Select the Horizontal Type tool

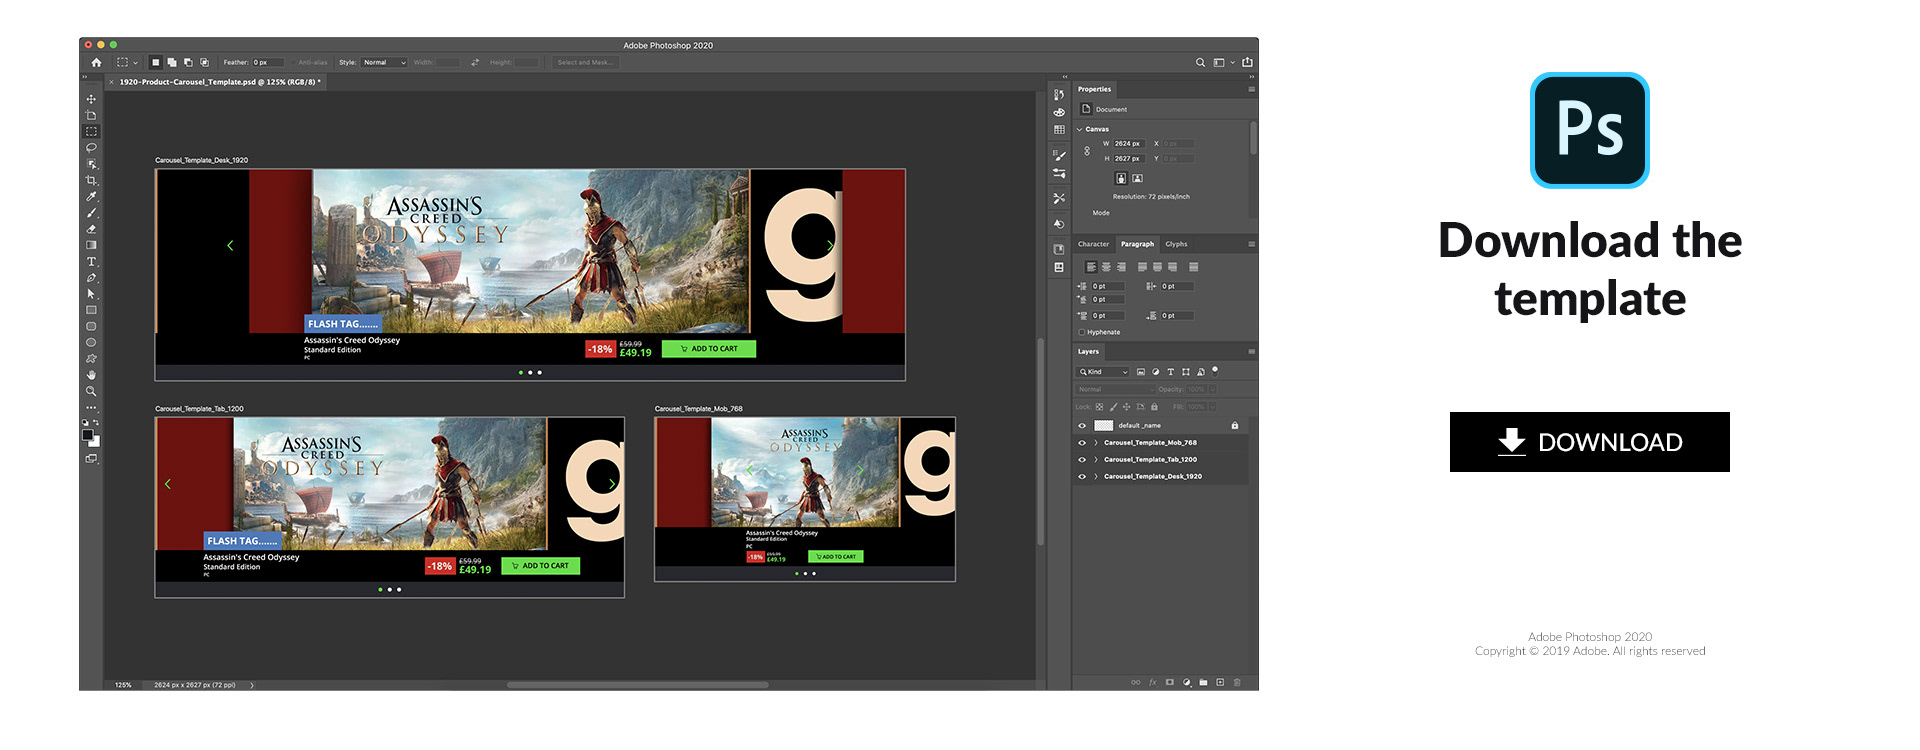pos(91,261)
